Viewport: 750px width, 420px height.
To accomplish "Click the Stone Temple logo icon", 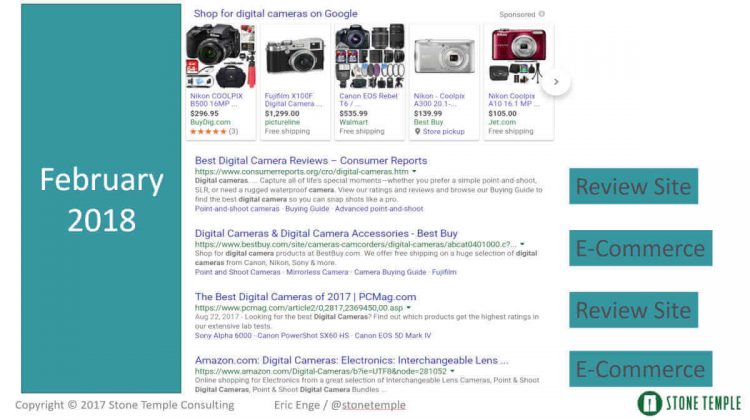I will (x=650, y=403).
